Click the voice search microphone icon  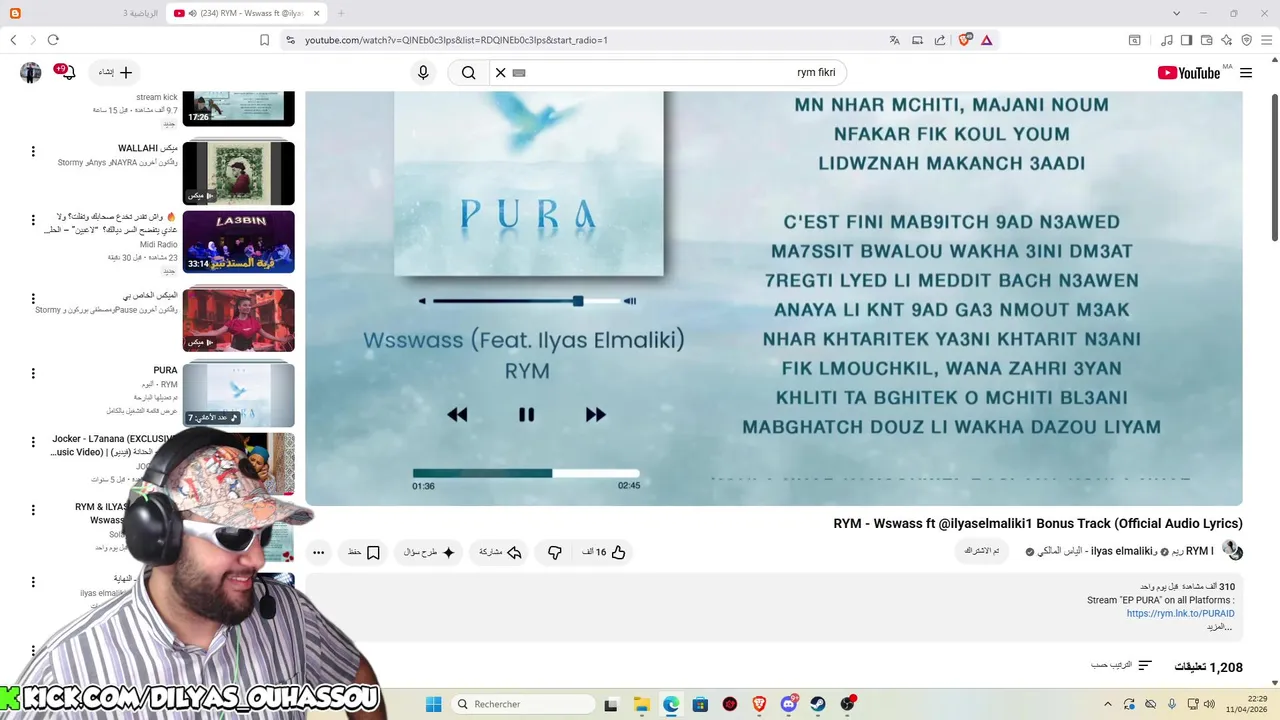(423, 72)
